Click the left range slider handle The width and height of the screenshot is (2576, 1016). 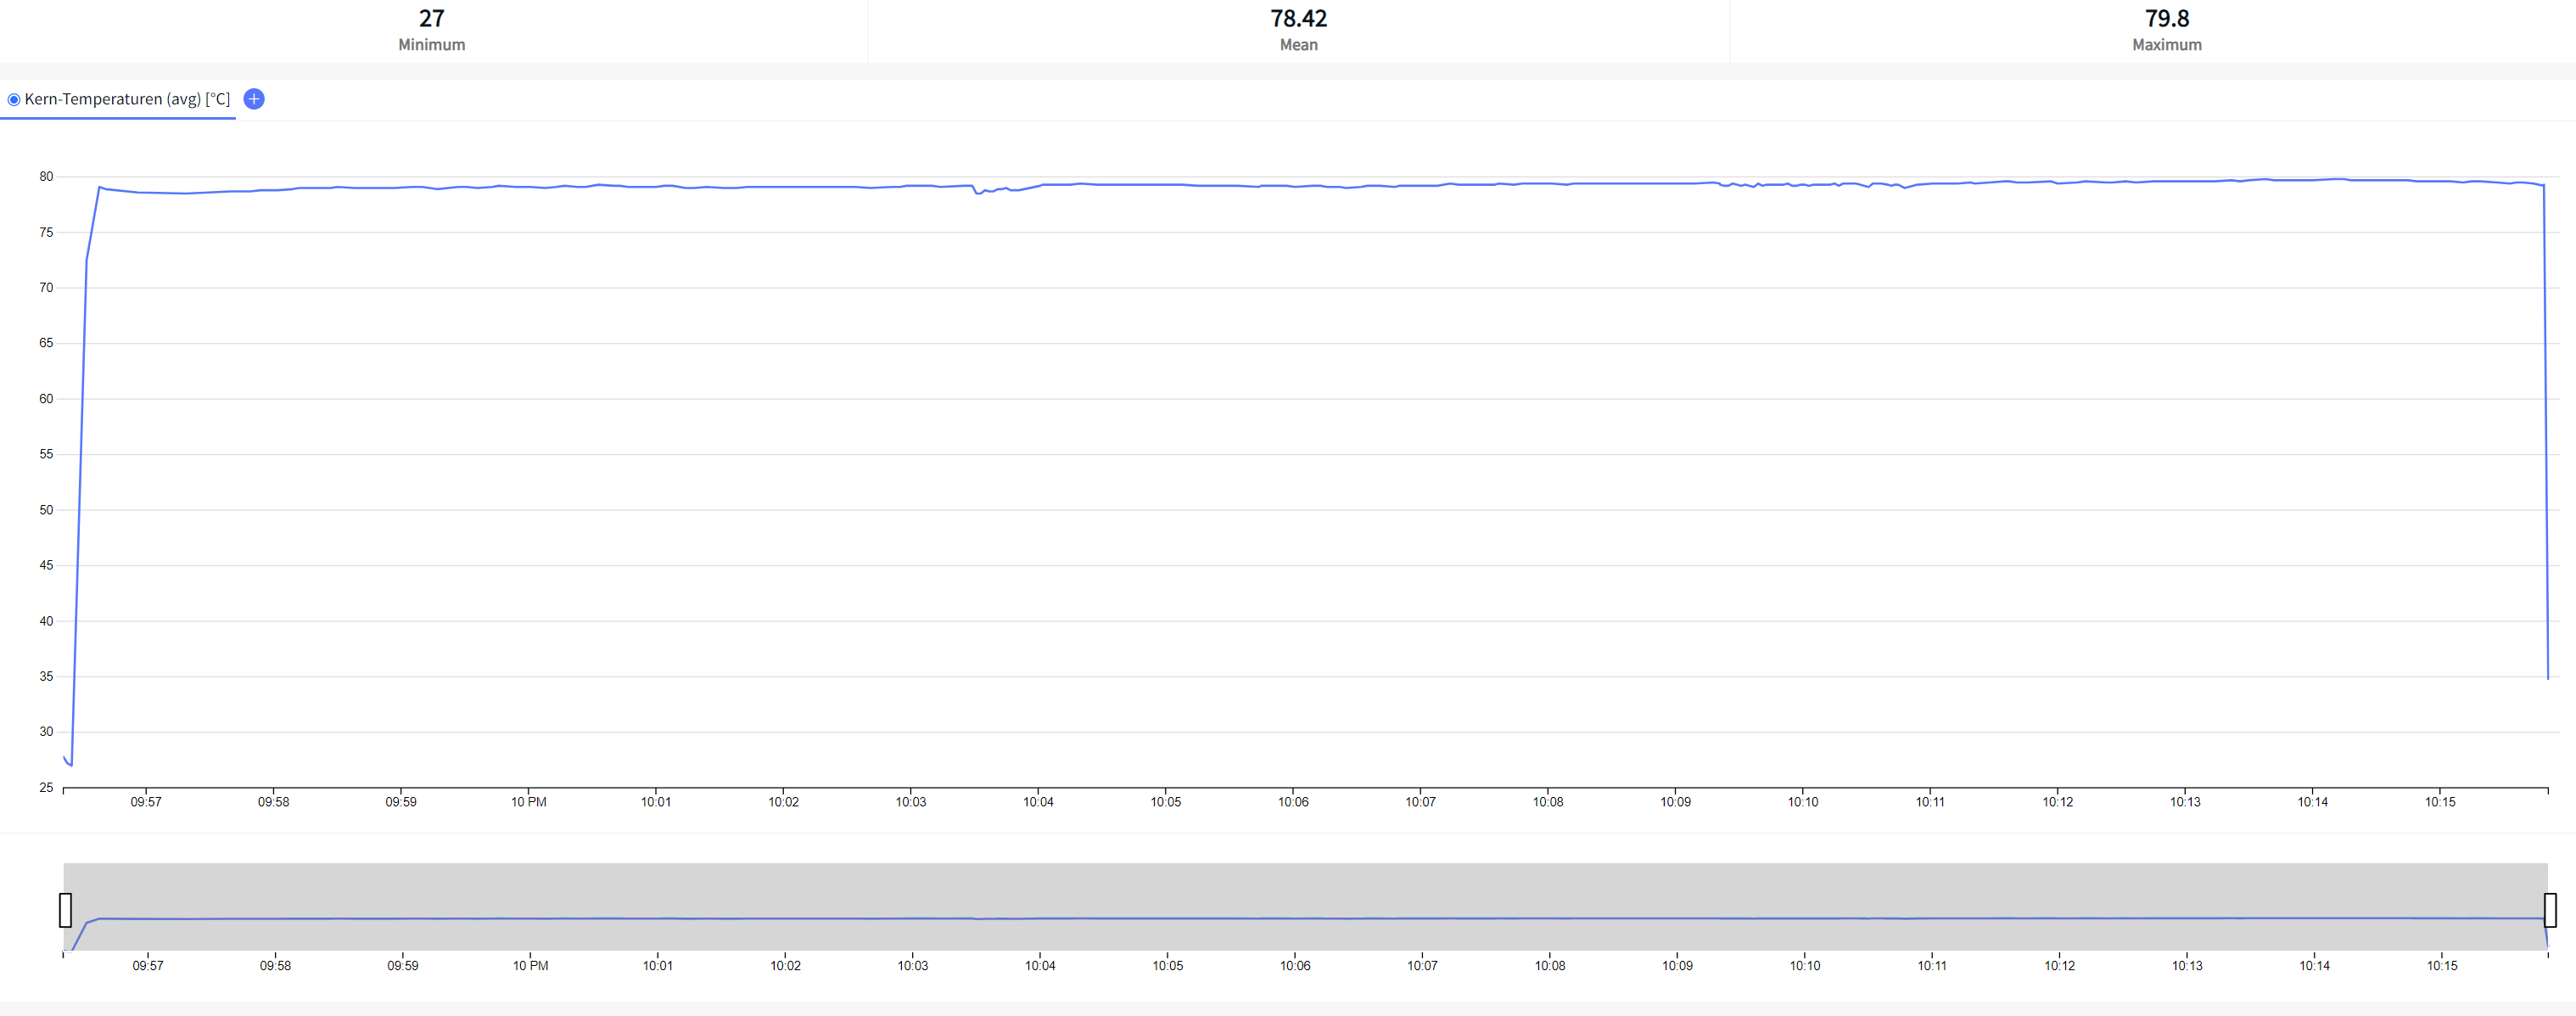(x=66, y=910)
